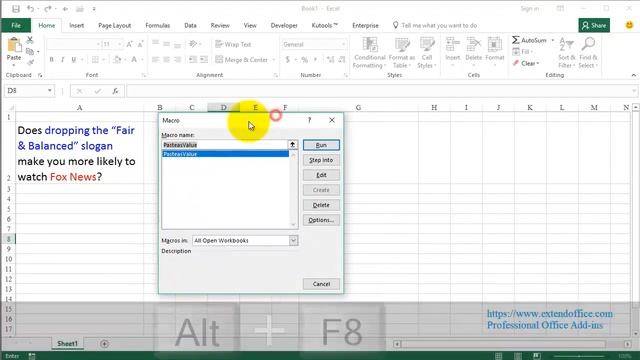
Task: Click AutoSum sigma button
Action: pyautogui.click(x=529, y=40)
